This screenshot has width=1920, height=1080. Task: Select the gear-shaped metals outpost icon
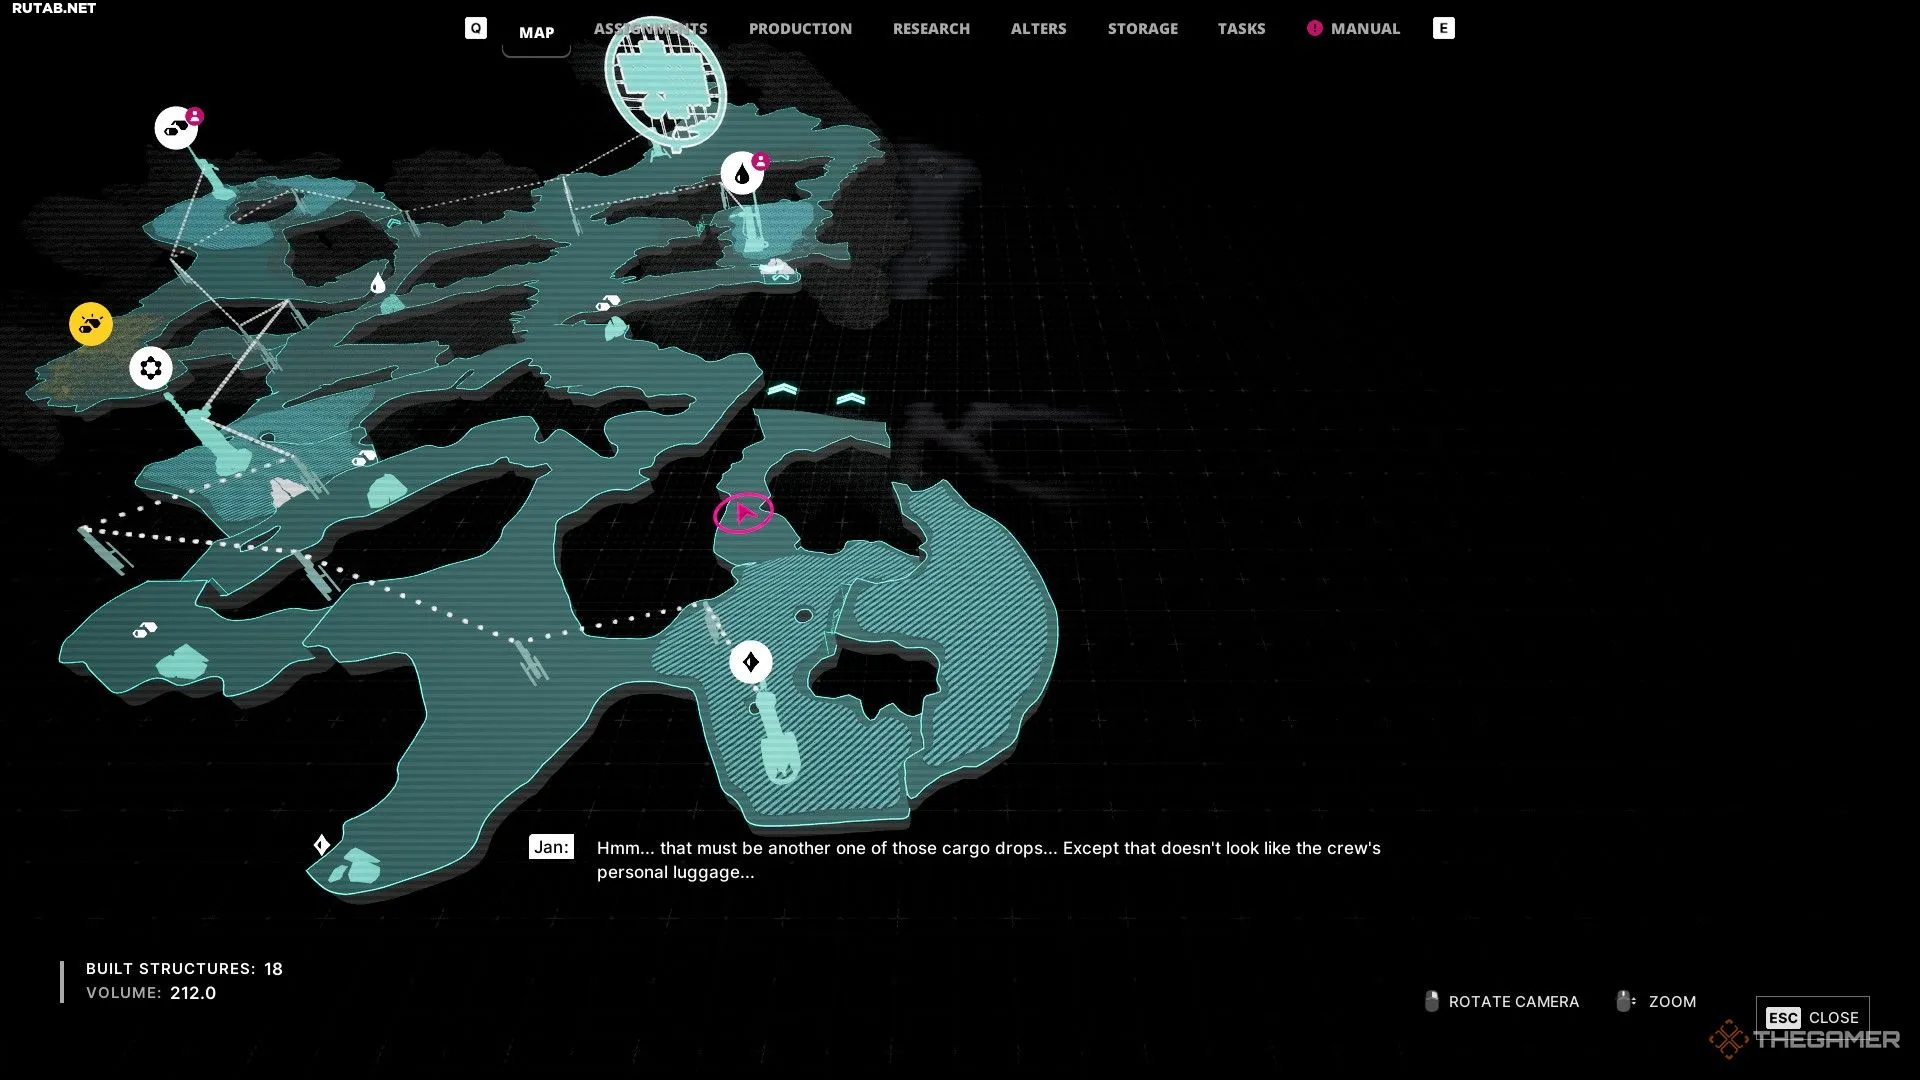coord(151,368)
